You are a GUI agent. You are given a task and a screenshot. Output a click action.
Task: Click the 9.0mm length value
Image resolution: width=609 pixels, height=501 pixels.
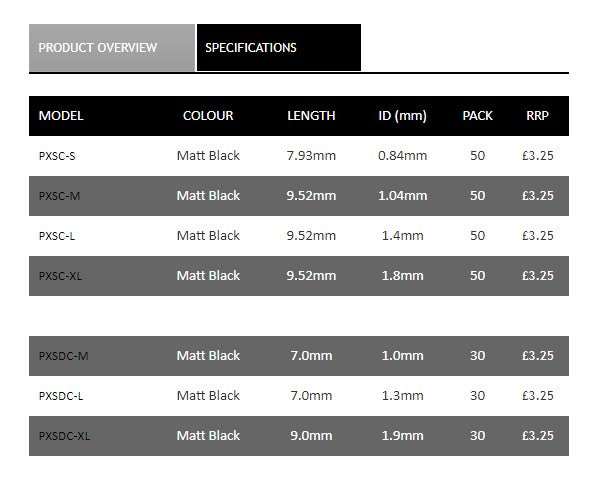(x=311, y=436)
